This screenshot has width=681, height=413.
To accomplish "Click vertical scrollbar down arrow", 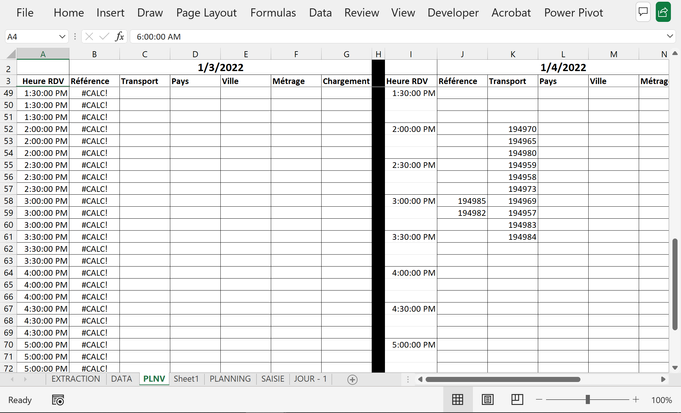I will pos(674,368).
